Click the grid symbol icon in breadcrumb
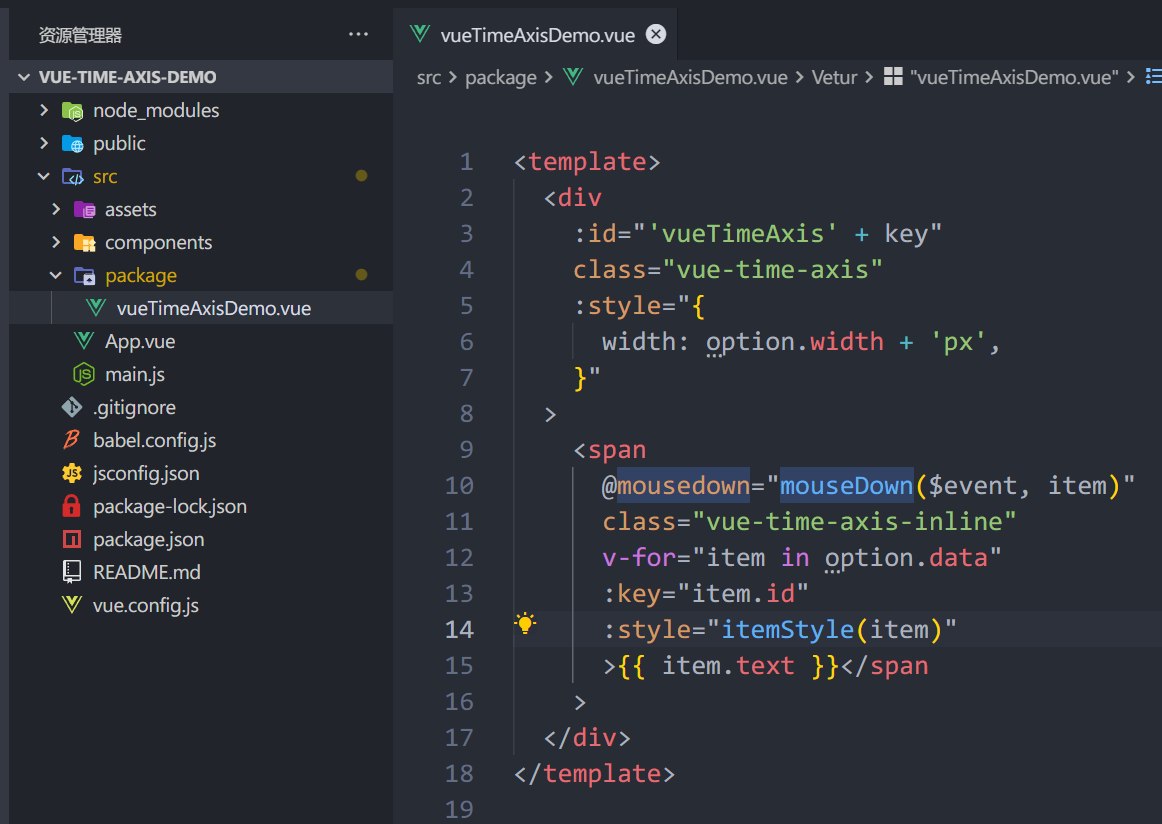Screen dimensions: 1162x824 point(893,76)
